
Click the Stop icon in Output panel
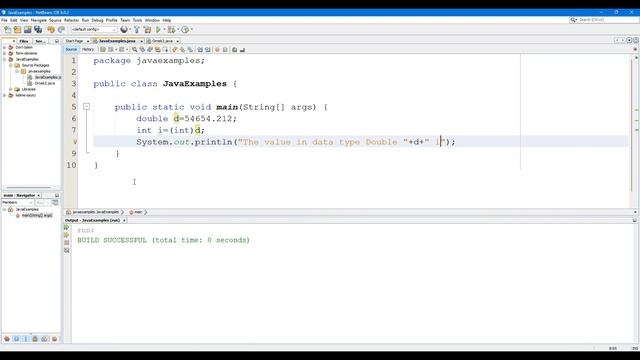pyautogui.click(x=67, y=242)
